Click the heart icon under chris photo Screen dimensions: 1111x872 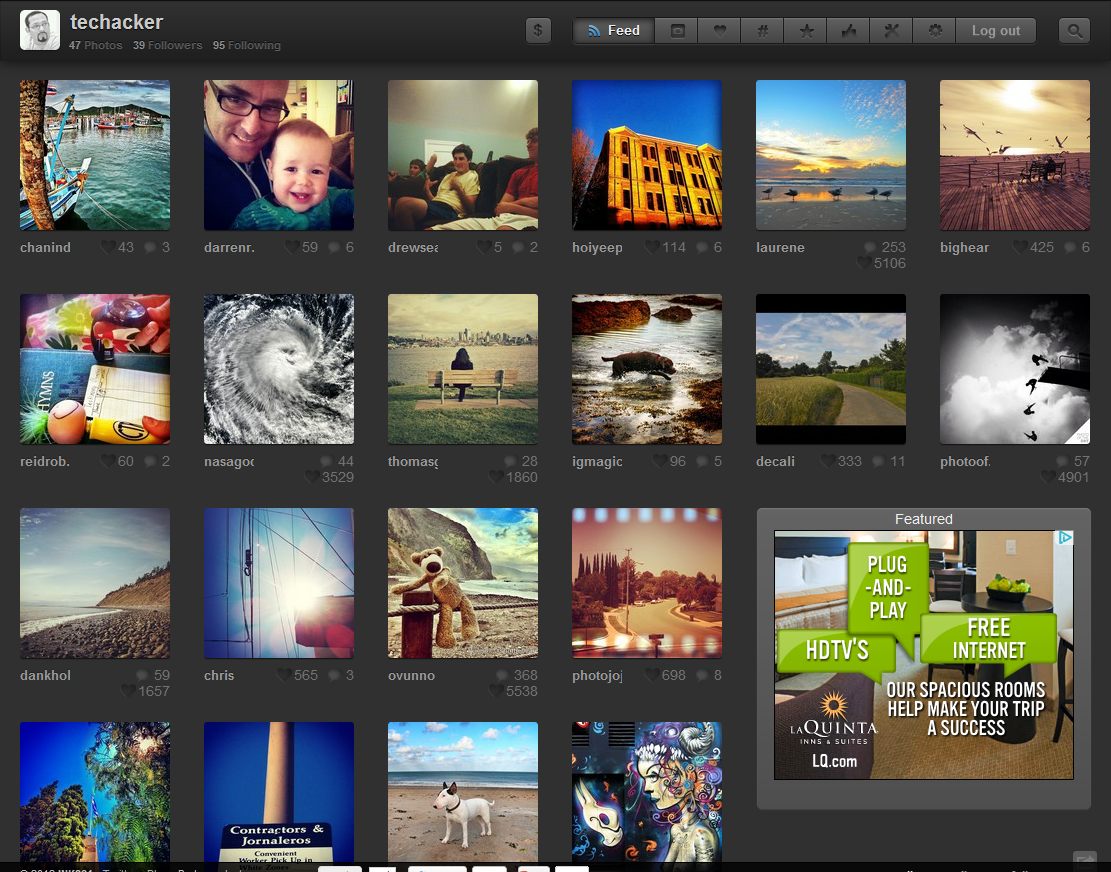click(284, 675)
